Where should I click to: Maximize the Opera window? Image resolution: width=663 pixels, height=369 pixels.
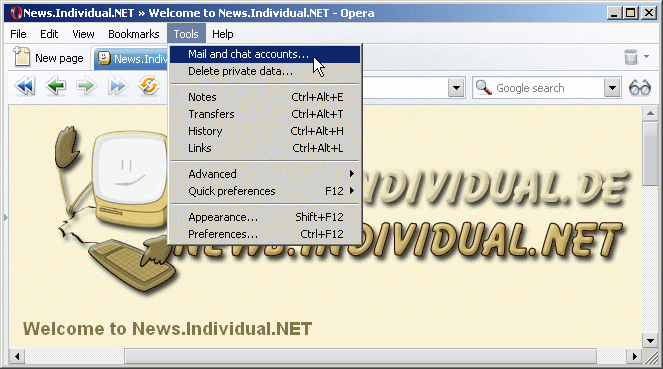(630, 13)
